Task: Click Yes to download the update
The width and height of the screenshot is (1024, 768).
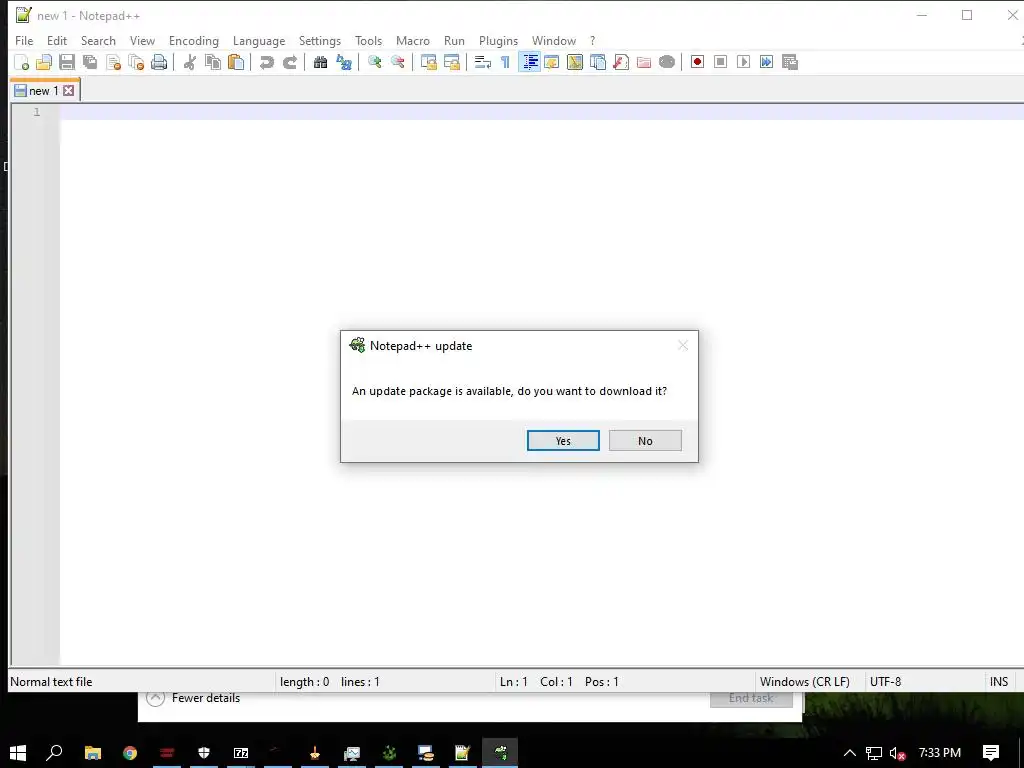Action: [563, 441]
